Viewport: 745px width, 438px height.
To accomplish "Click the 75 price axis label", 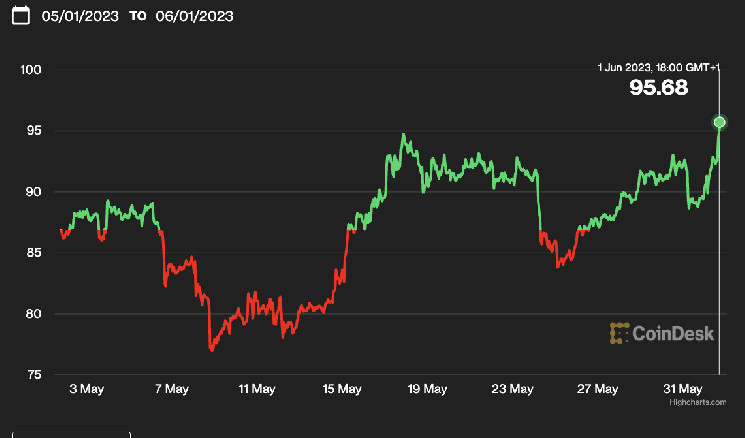I will tap(37, 375).
